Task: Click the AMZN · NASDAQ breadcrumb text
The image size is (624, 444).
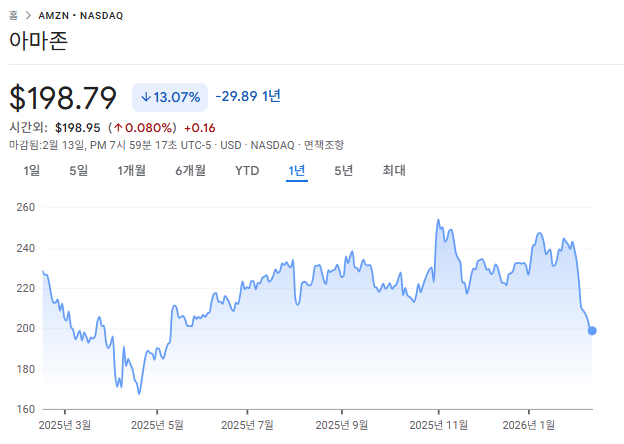Action: click(81, 16)
